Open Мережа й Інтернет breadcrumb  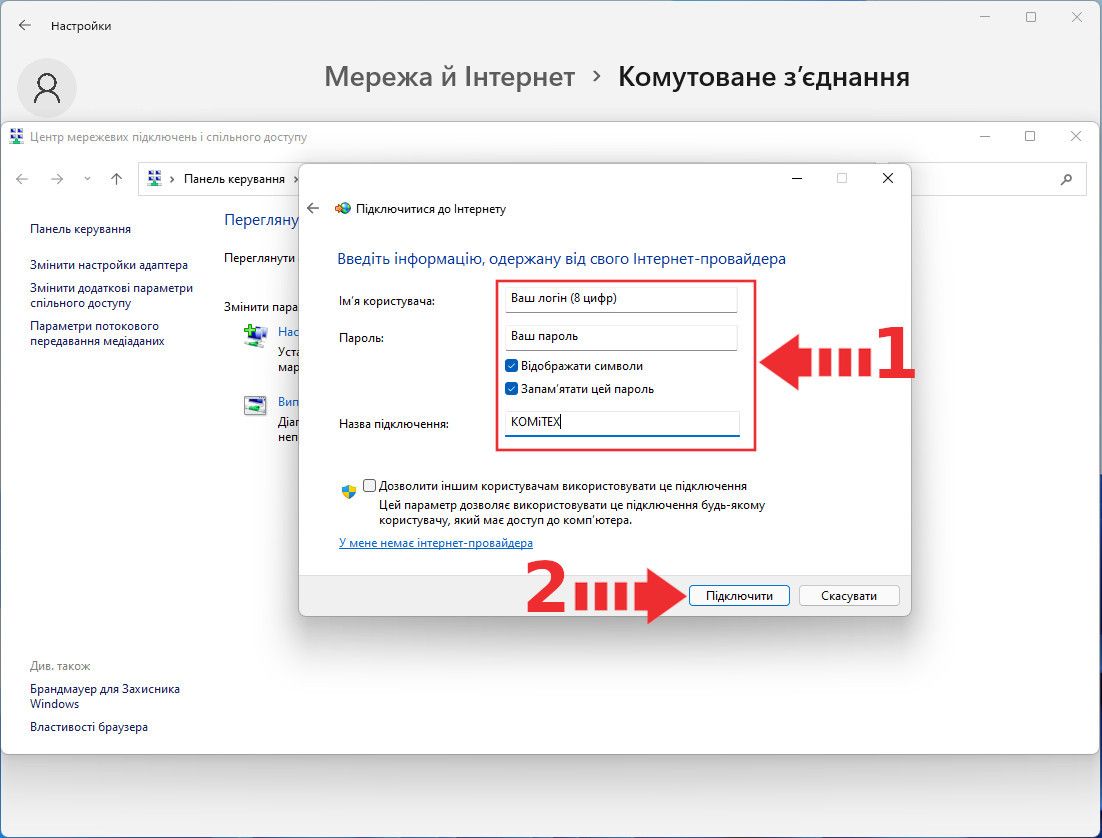449,77
